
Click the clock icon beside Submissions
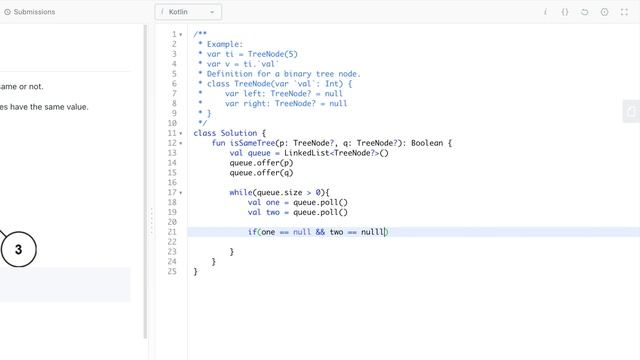[x=7, y=12]
